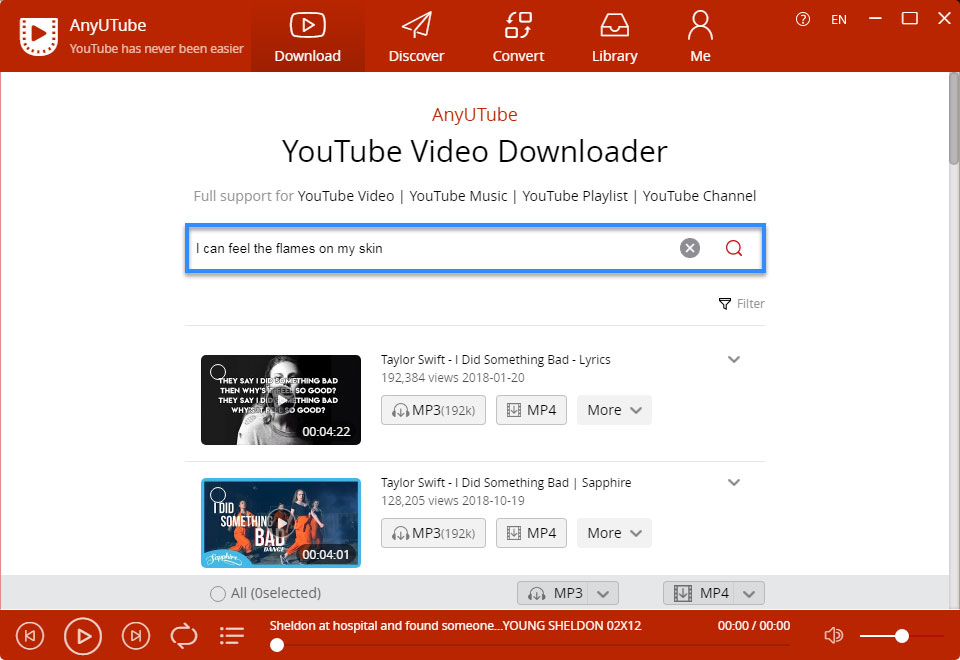Screen dimensions: 960x660
Task: Download Lyrics video as MP4
Action: coord(531,410)
